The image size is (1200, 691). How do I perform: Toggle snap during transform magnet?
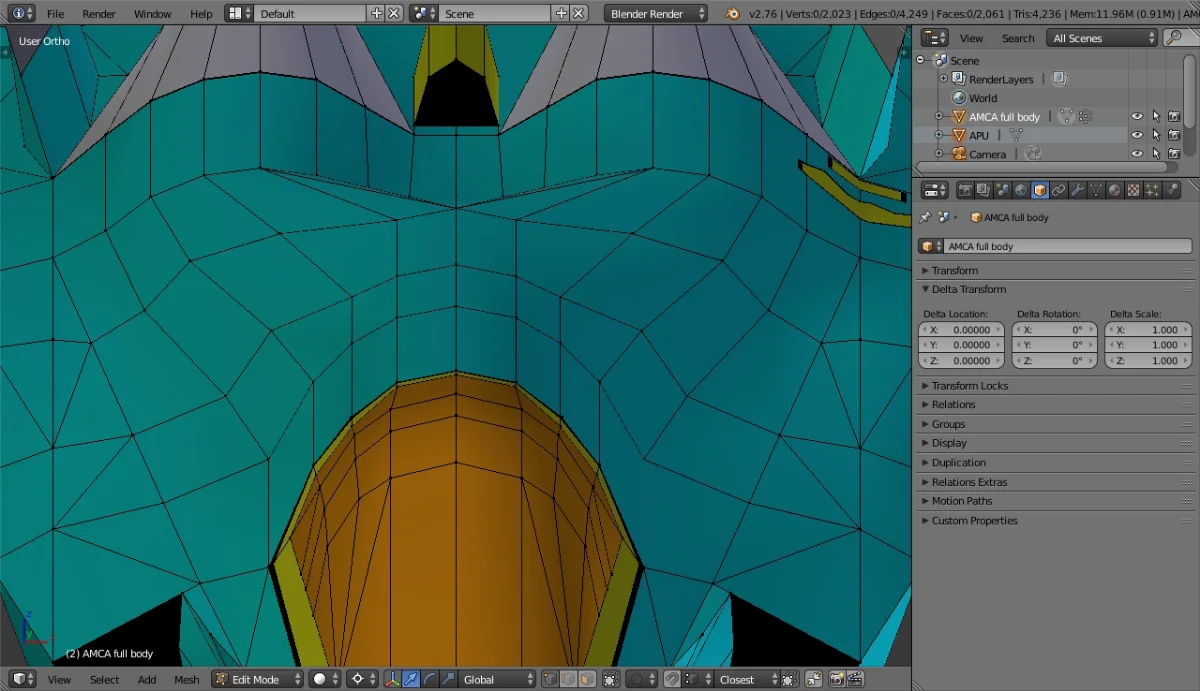click(x=673, y=679)
